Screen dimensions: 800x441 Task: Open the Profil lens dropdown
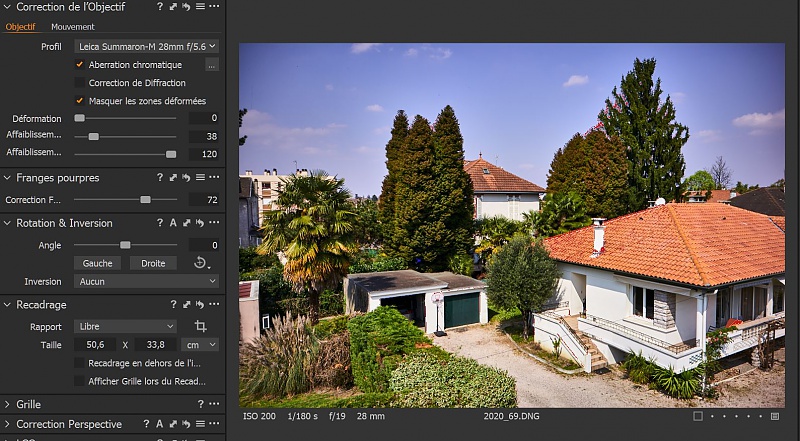146,46
